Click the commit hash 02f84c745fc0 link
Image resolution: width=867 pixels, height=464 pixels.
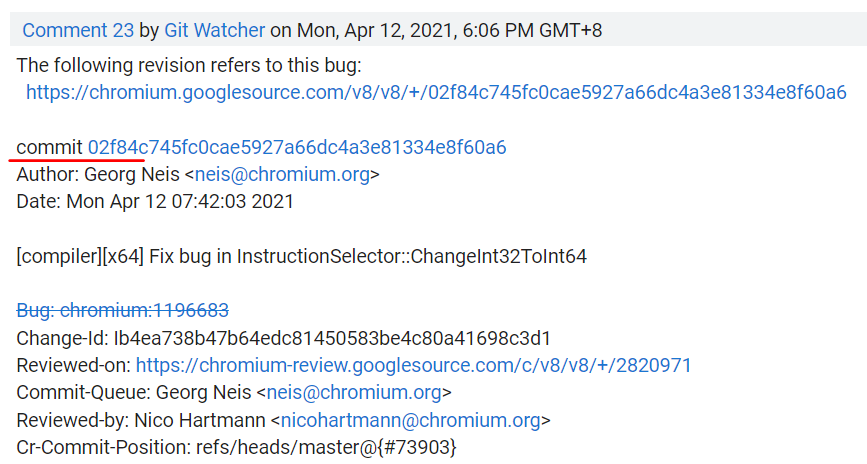[297, 148]
